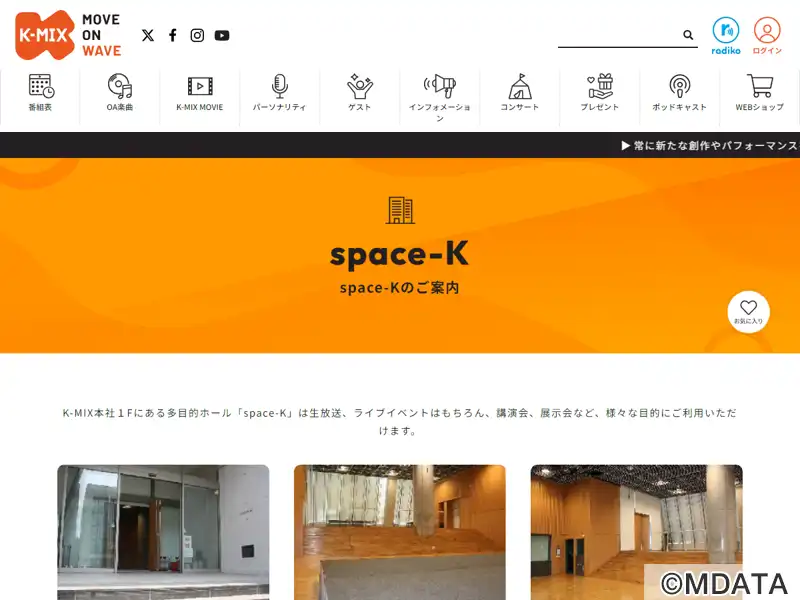Open コンサート concerts page
Image resolution: width=800 pixels, height=600 pixels.
(519, 93)
